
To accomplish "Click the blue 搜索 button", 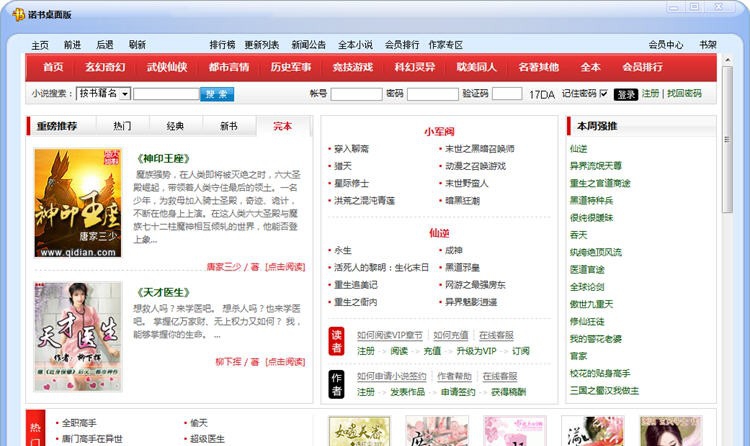I will pos(217,94).
